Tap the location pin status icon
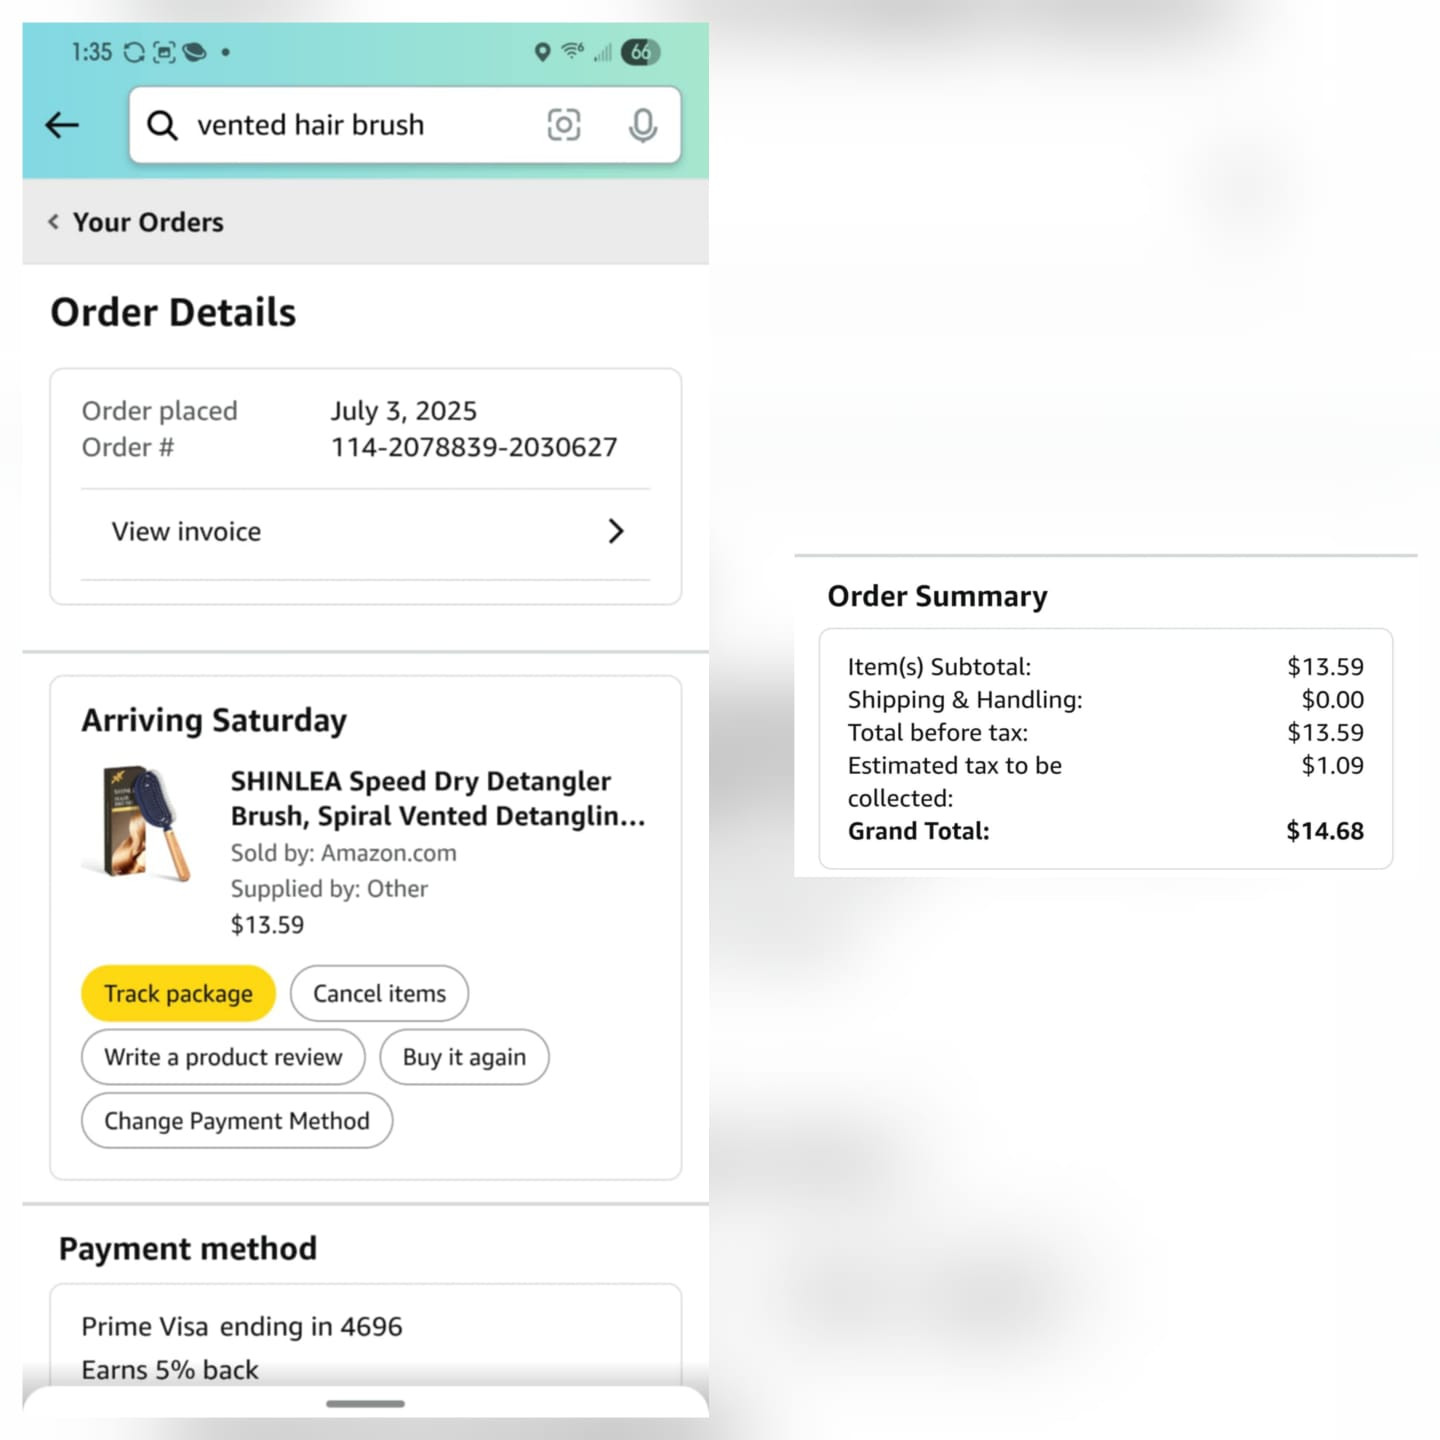The height and width of the screenshot is (1440, 1440). [542, 52]
